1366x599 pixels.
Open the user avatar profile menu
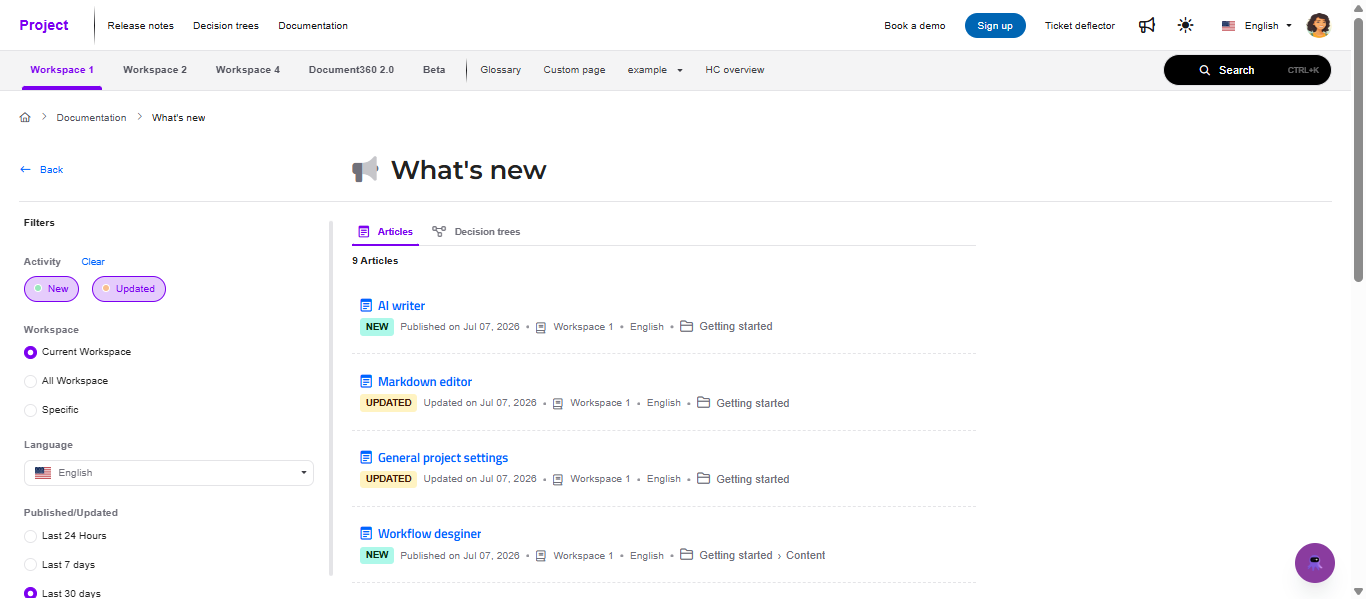point(1319,25)
